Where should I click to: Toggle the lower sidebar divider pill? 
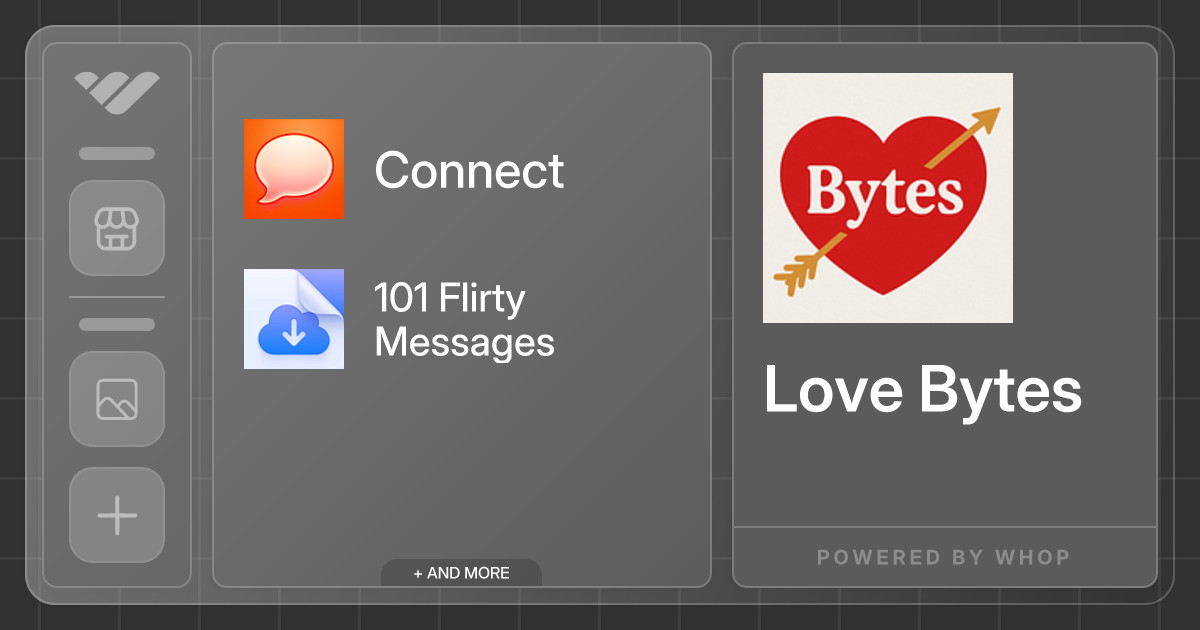click(116, 323)
